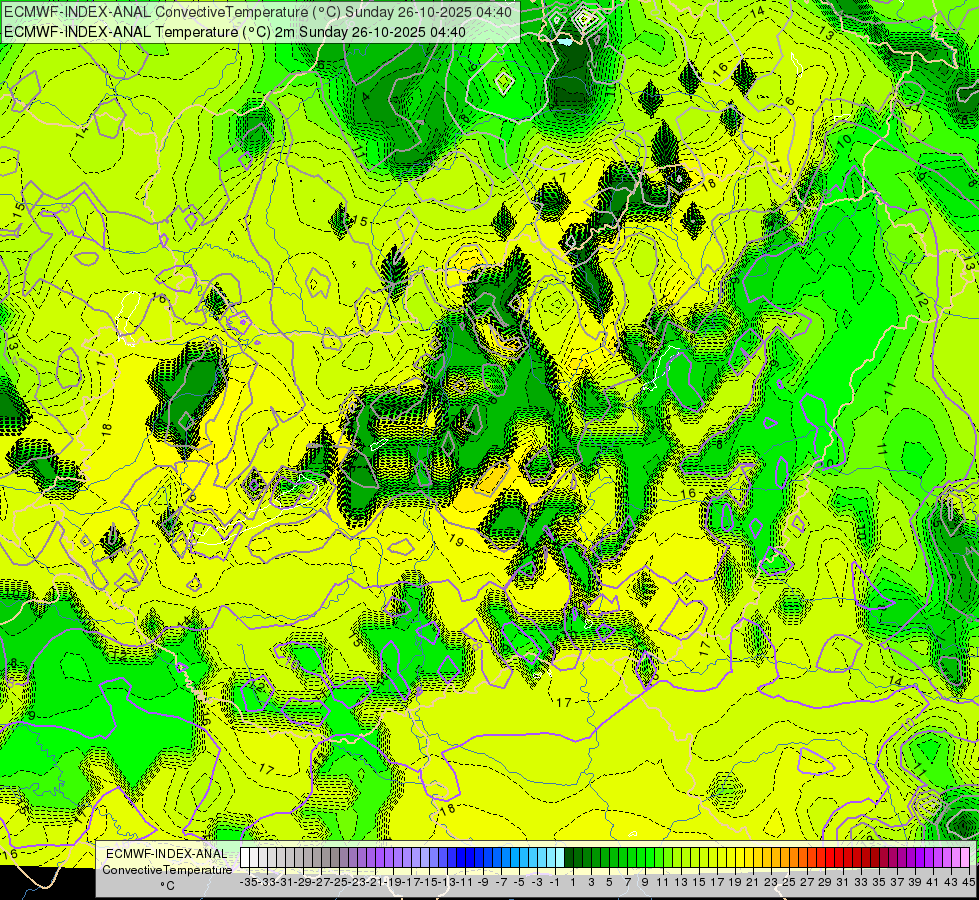This screenshot has height=900, width=979.
Task: Click the -29 value on the legend
Action: point(303,882)
